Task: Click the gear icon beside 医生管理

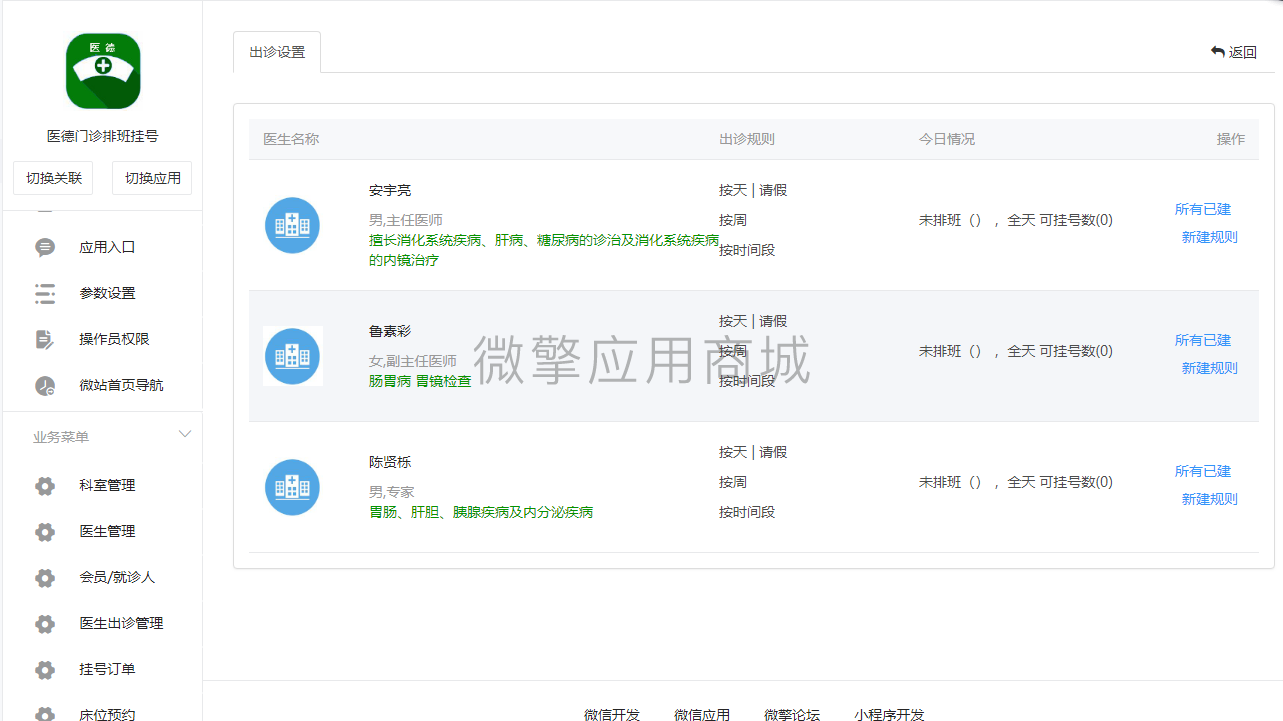Action: tap(45, 531)
